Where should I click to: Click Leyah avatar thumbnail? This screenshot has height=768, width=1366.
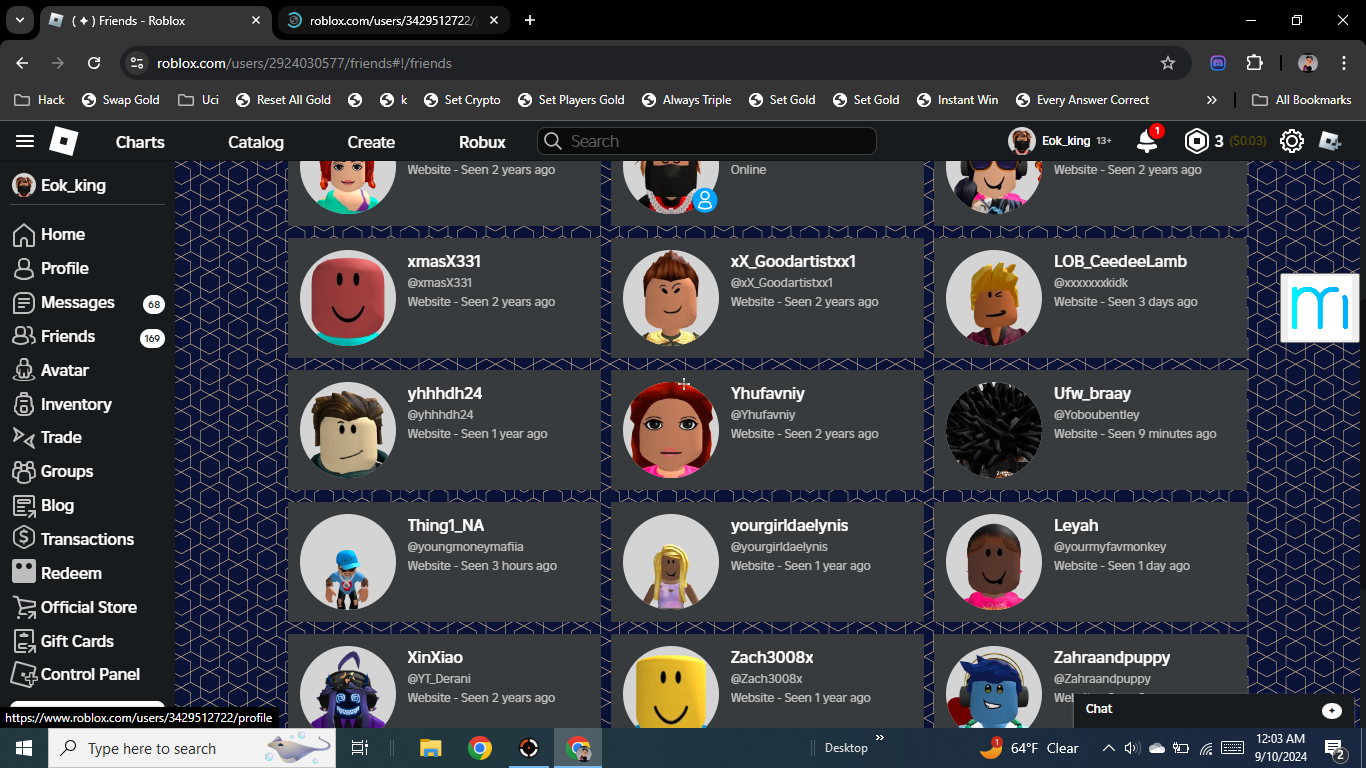click(994, 562)
